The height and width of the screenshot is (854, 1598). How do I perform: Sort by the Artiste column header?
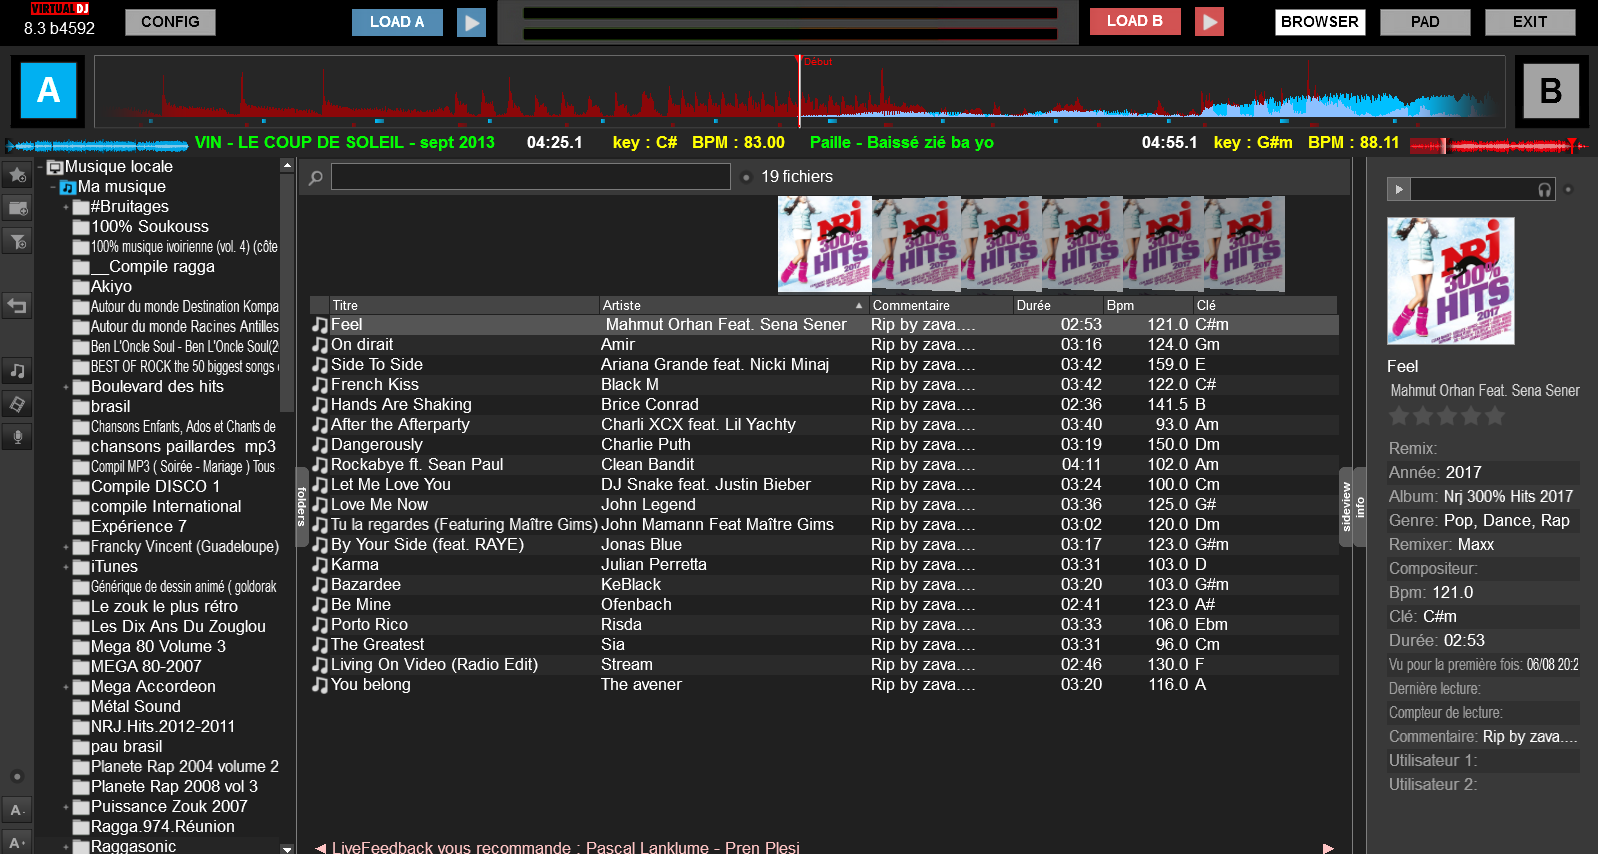coord(733,305)
